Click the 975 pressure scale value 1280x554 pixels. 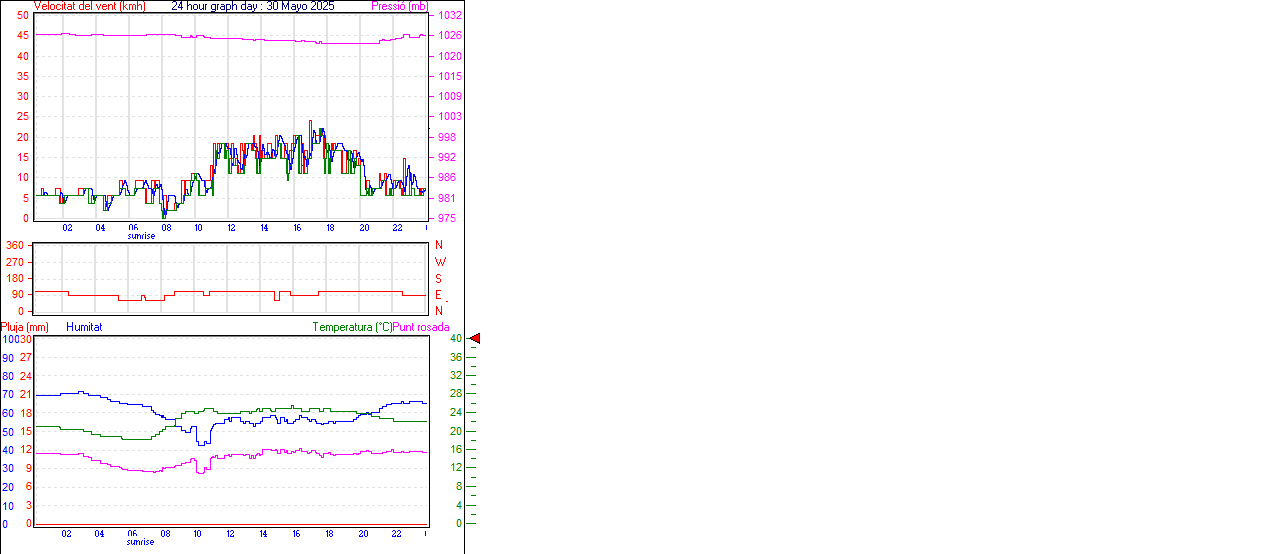[x=447, y=218]
